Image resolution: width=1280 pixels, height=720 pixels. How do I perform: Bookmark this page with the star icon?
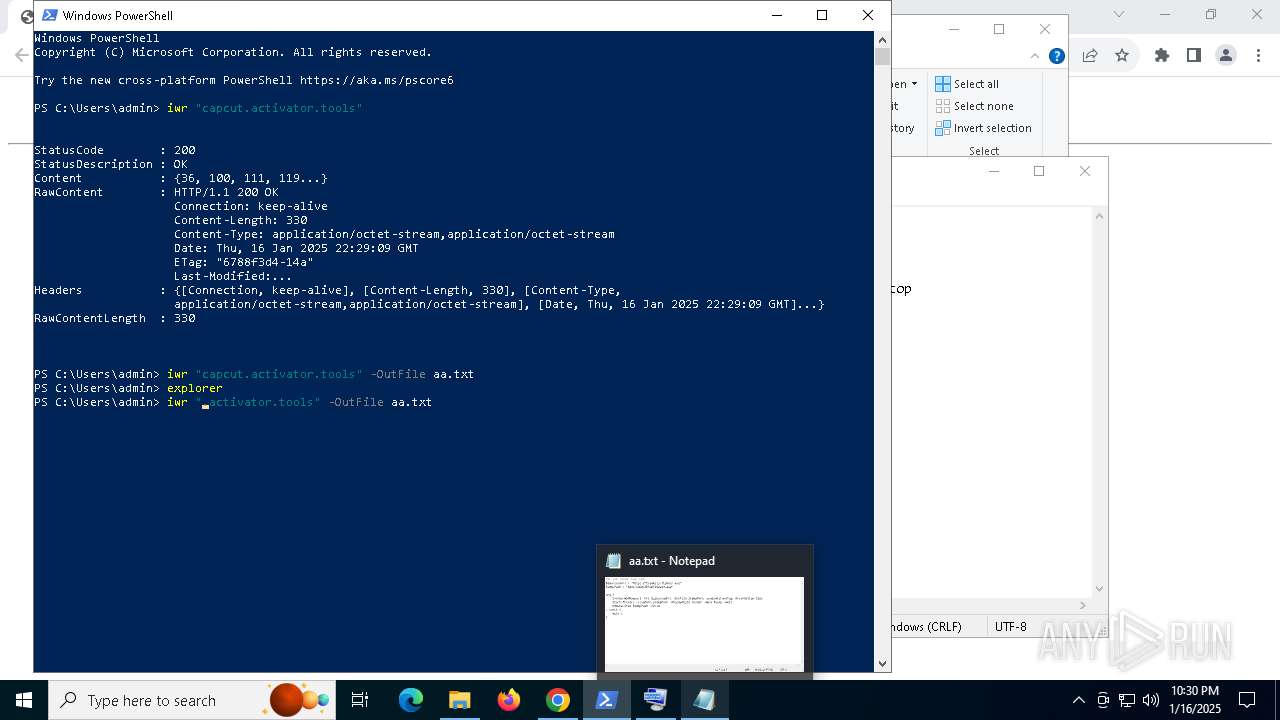click(1122, 56)
